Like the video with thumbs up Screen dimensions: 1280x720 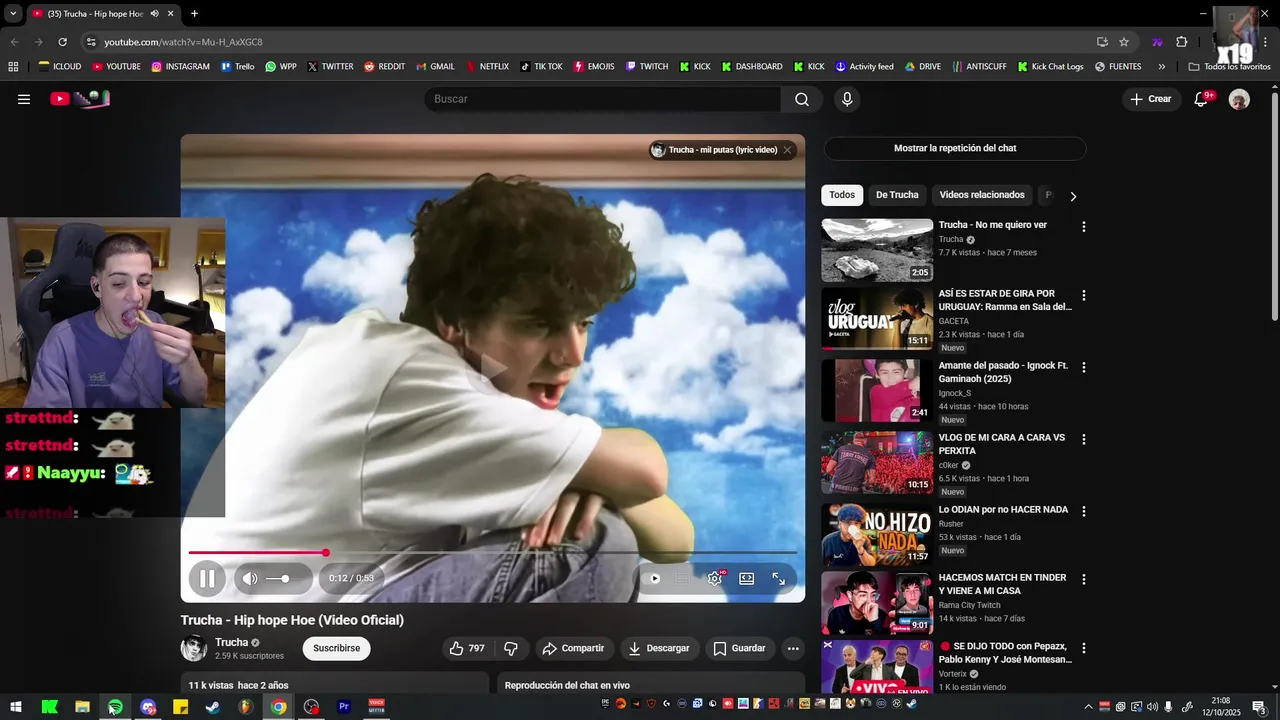coord(467,648)
